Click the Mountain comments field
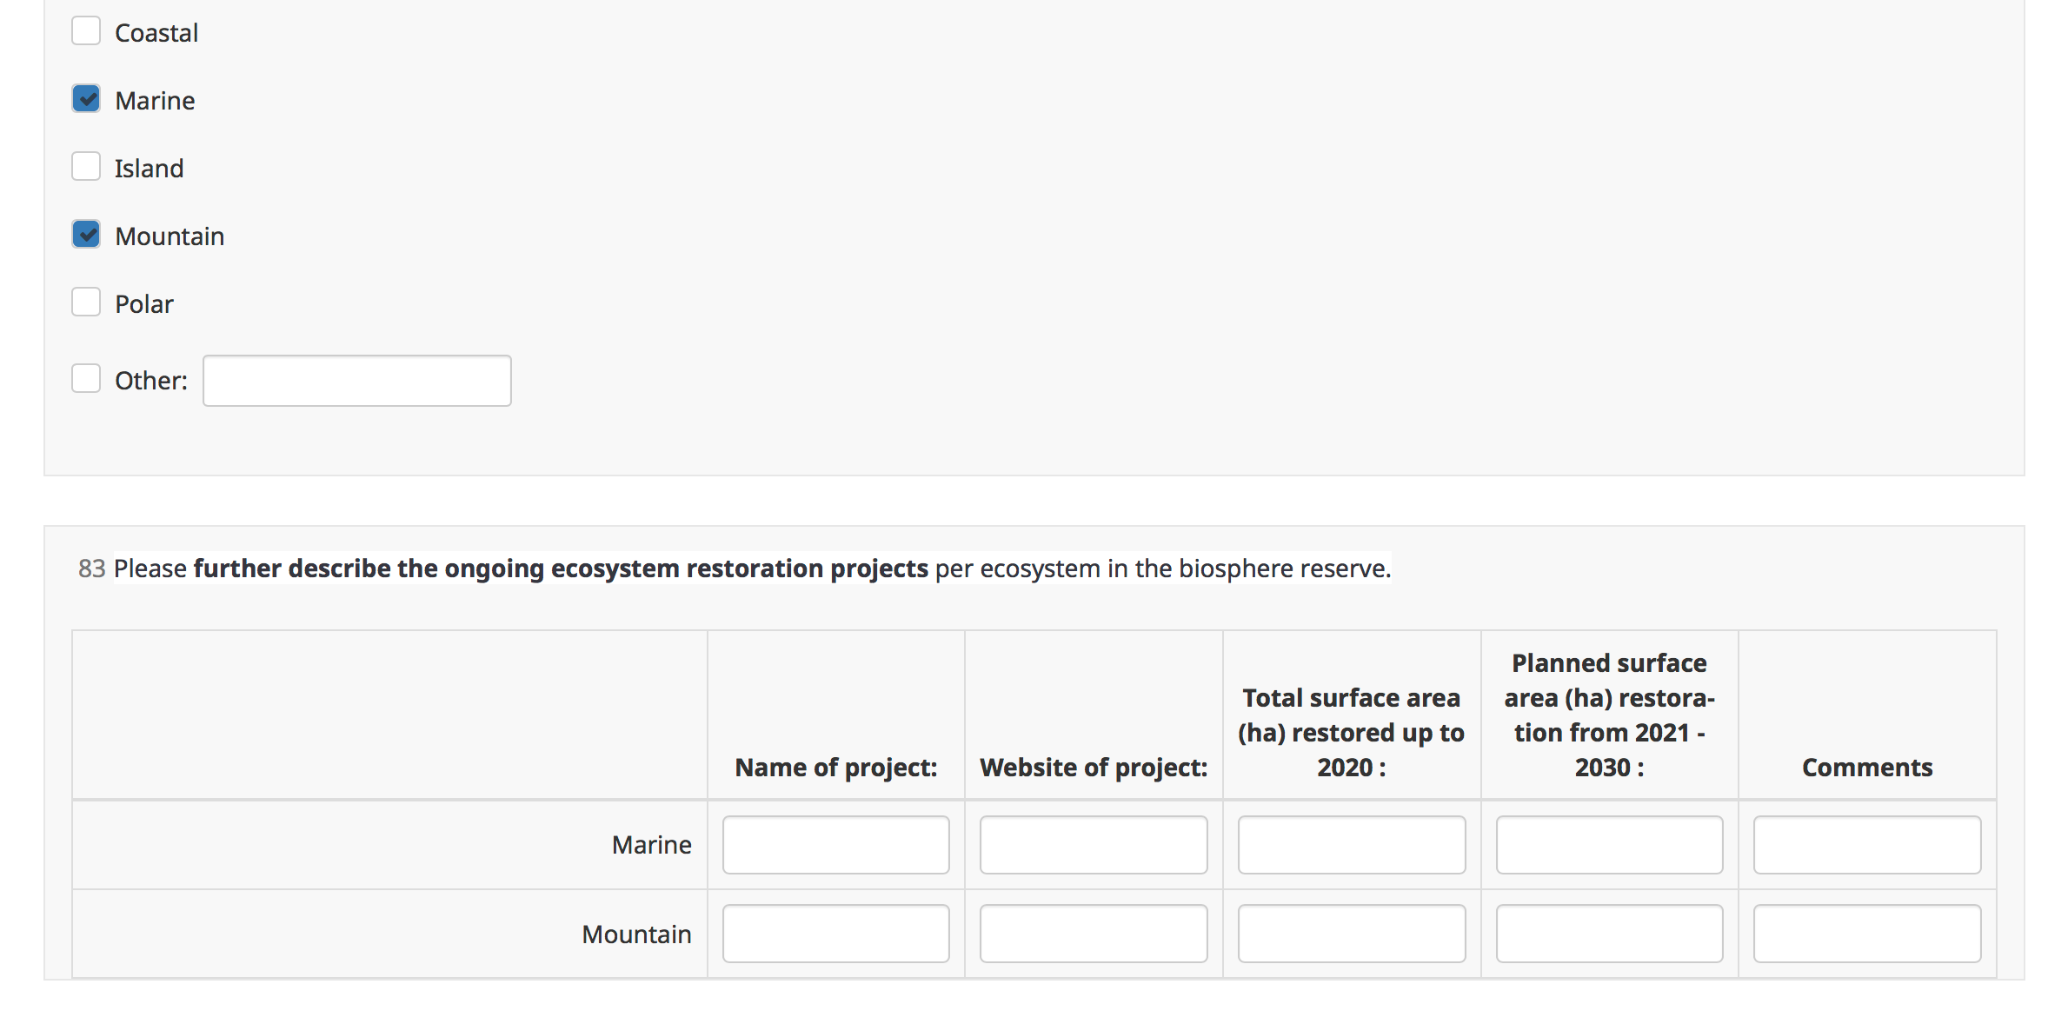 pyautogui.click(x=1867, y=934)
